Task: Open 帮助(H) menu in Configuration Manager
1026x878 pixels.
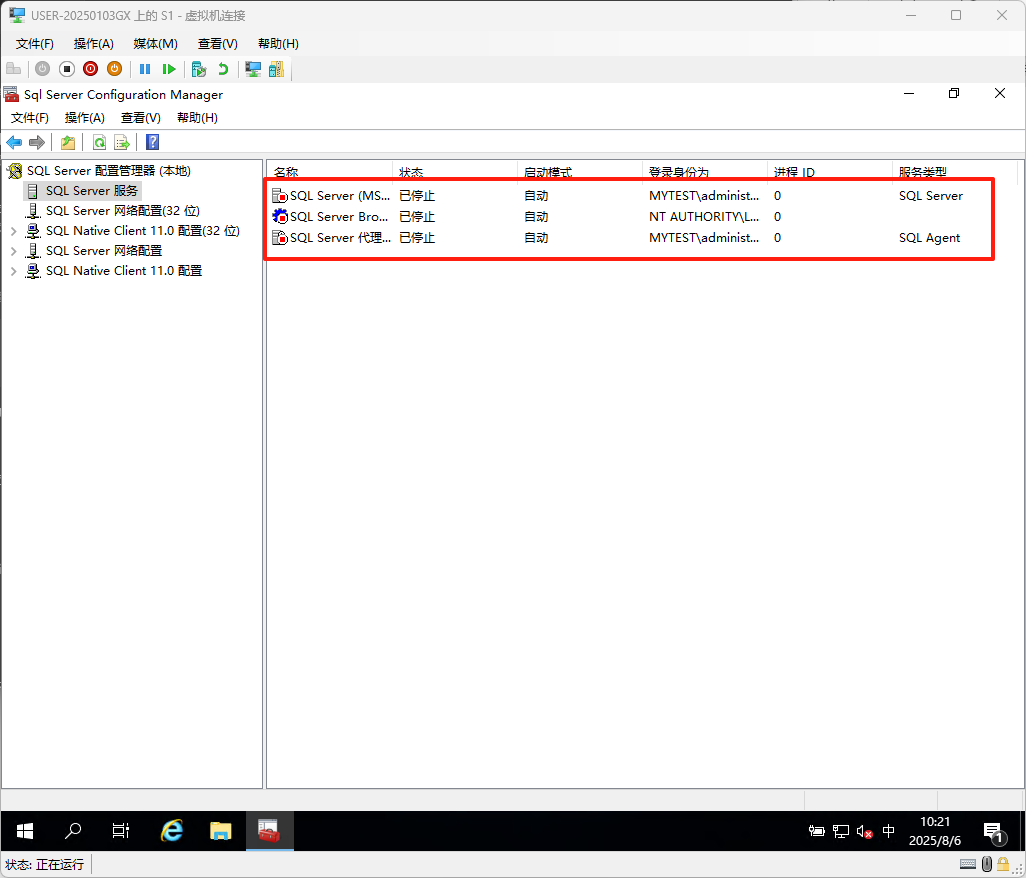Action: click(197, 118)
